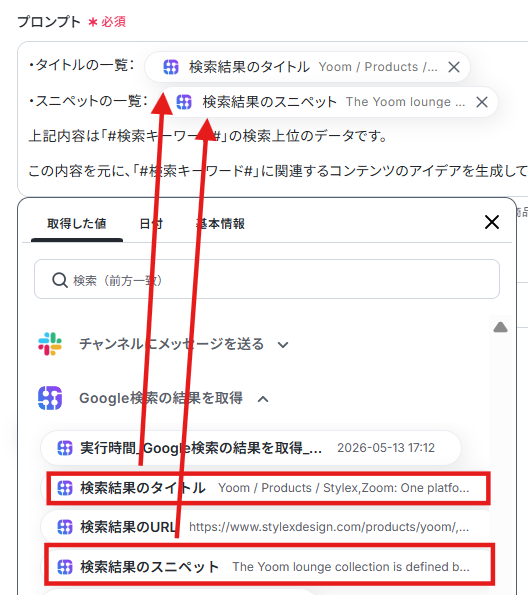Click the magnifier icon in search box
528x595 pixels.
click(60, 280)
